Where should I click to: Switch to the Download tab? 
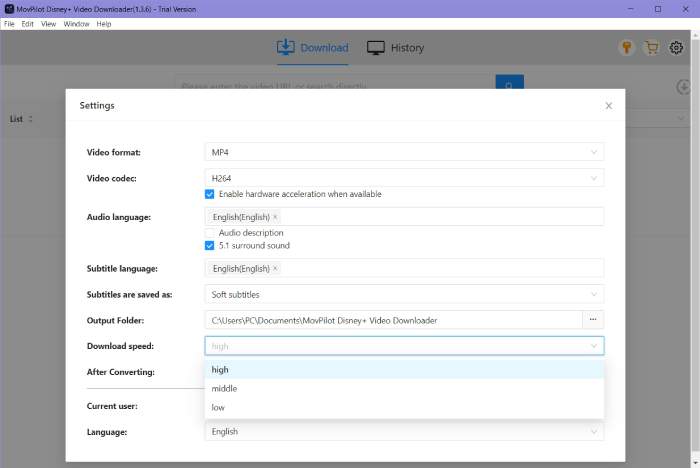pyautogui.click(x=312, y=48)
